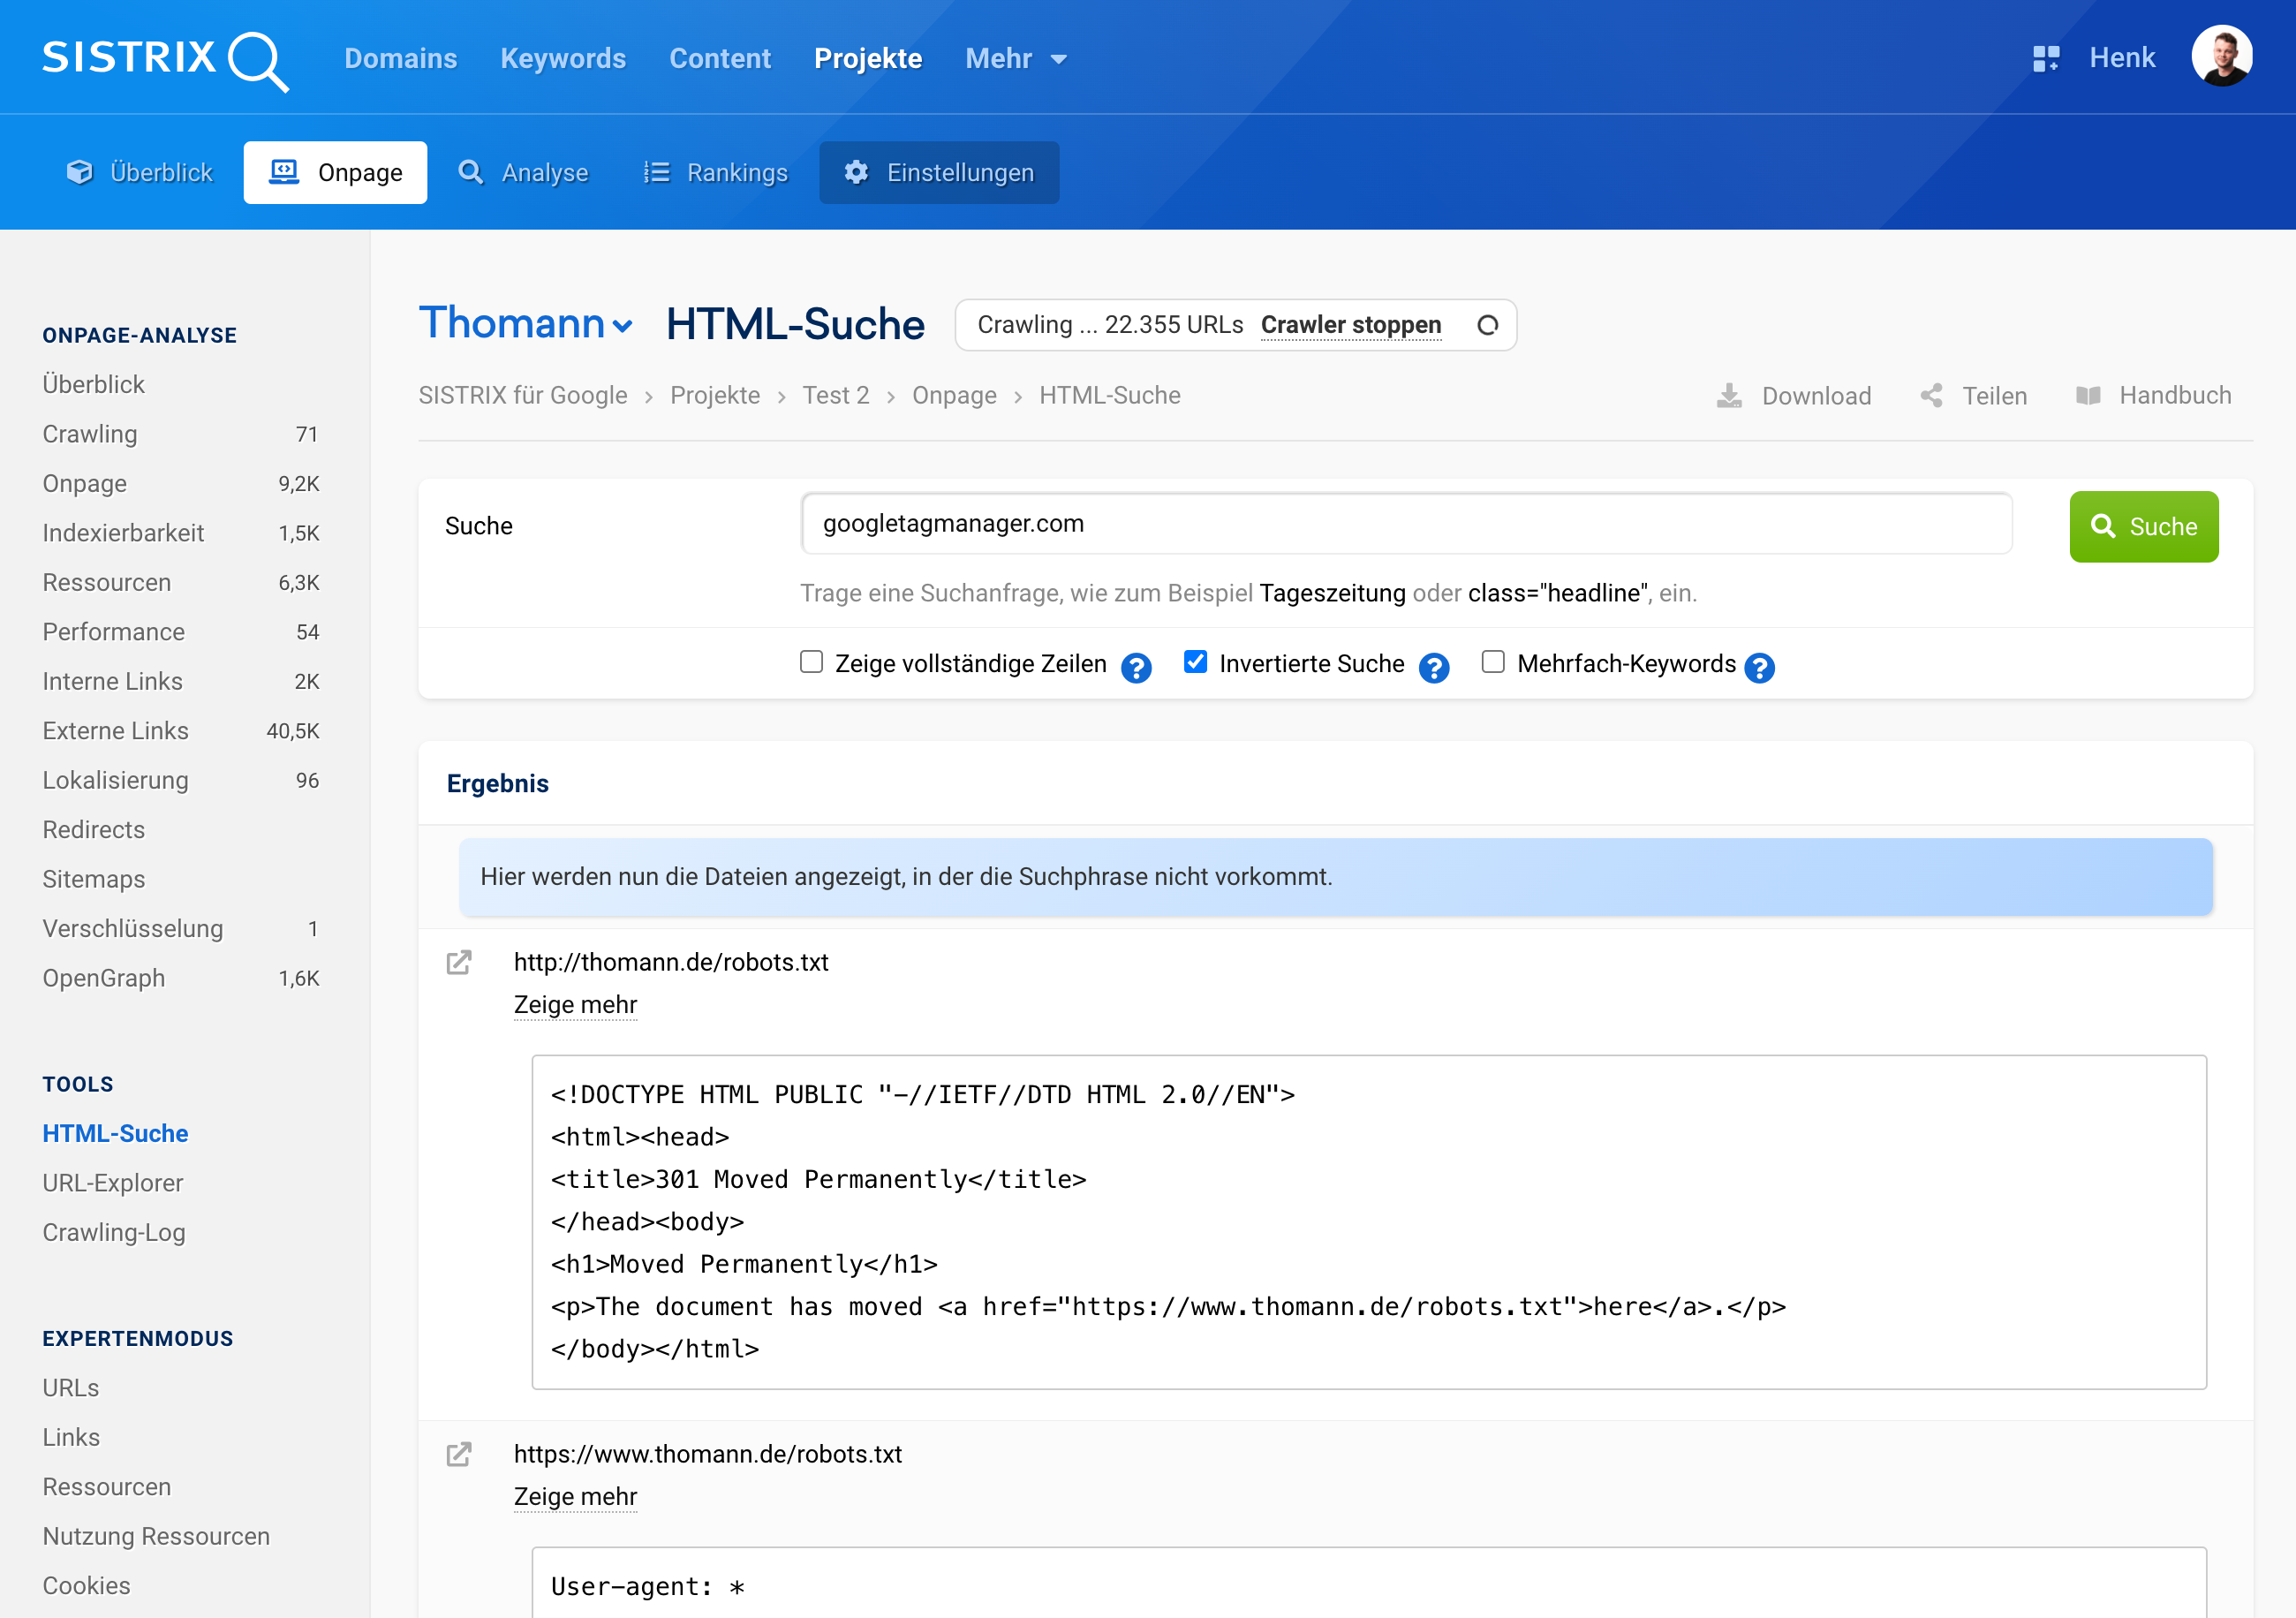Go to the Test 2 breadcrumb
This screenshot has height=1618, width=2296.
836,396
